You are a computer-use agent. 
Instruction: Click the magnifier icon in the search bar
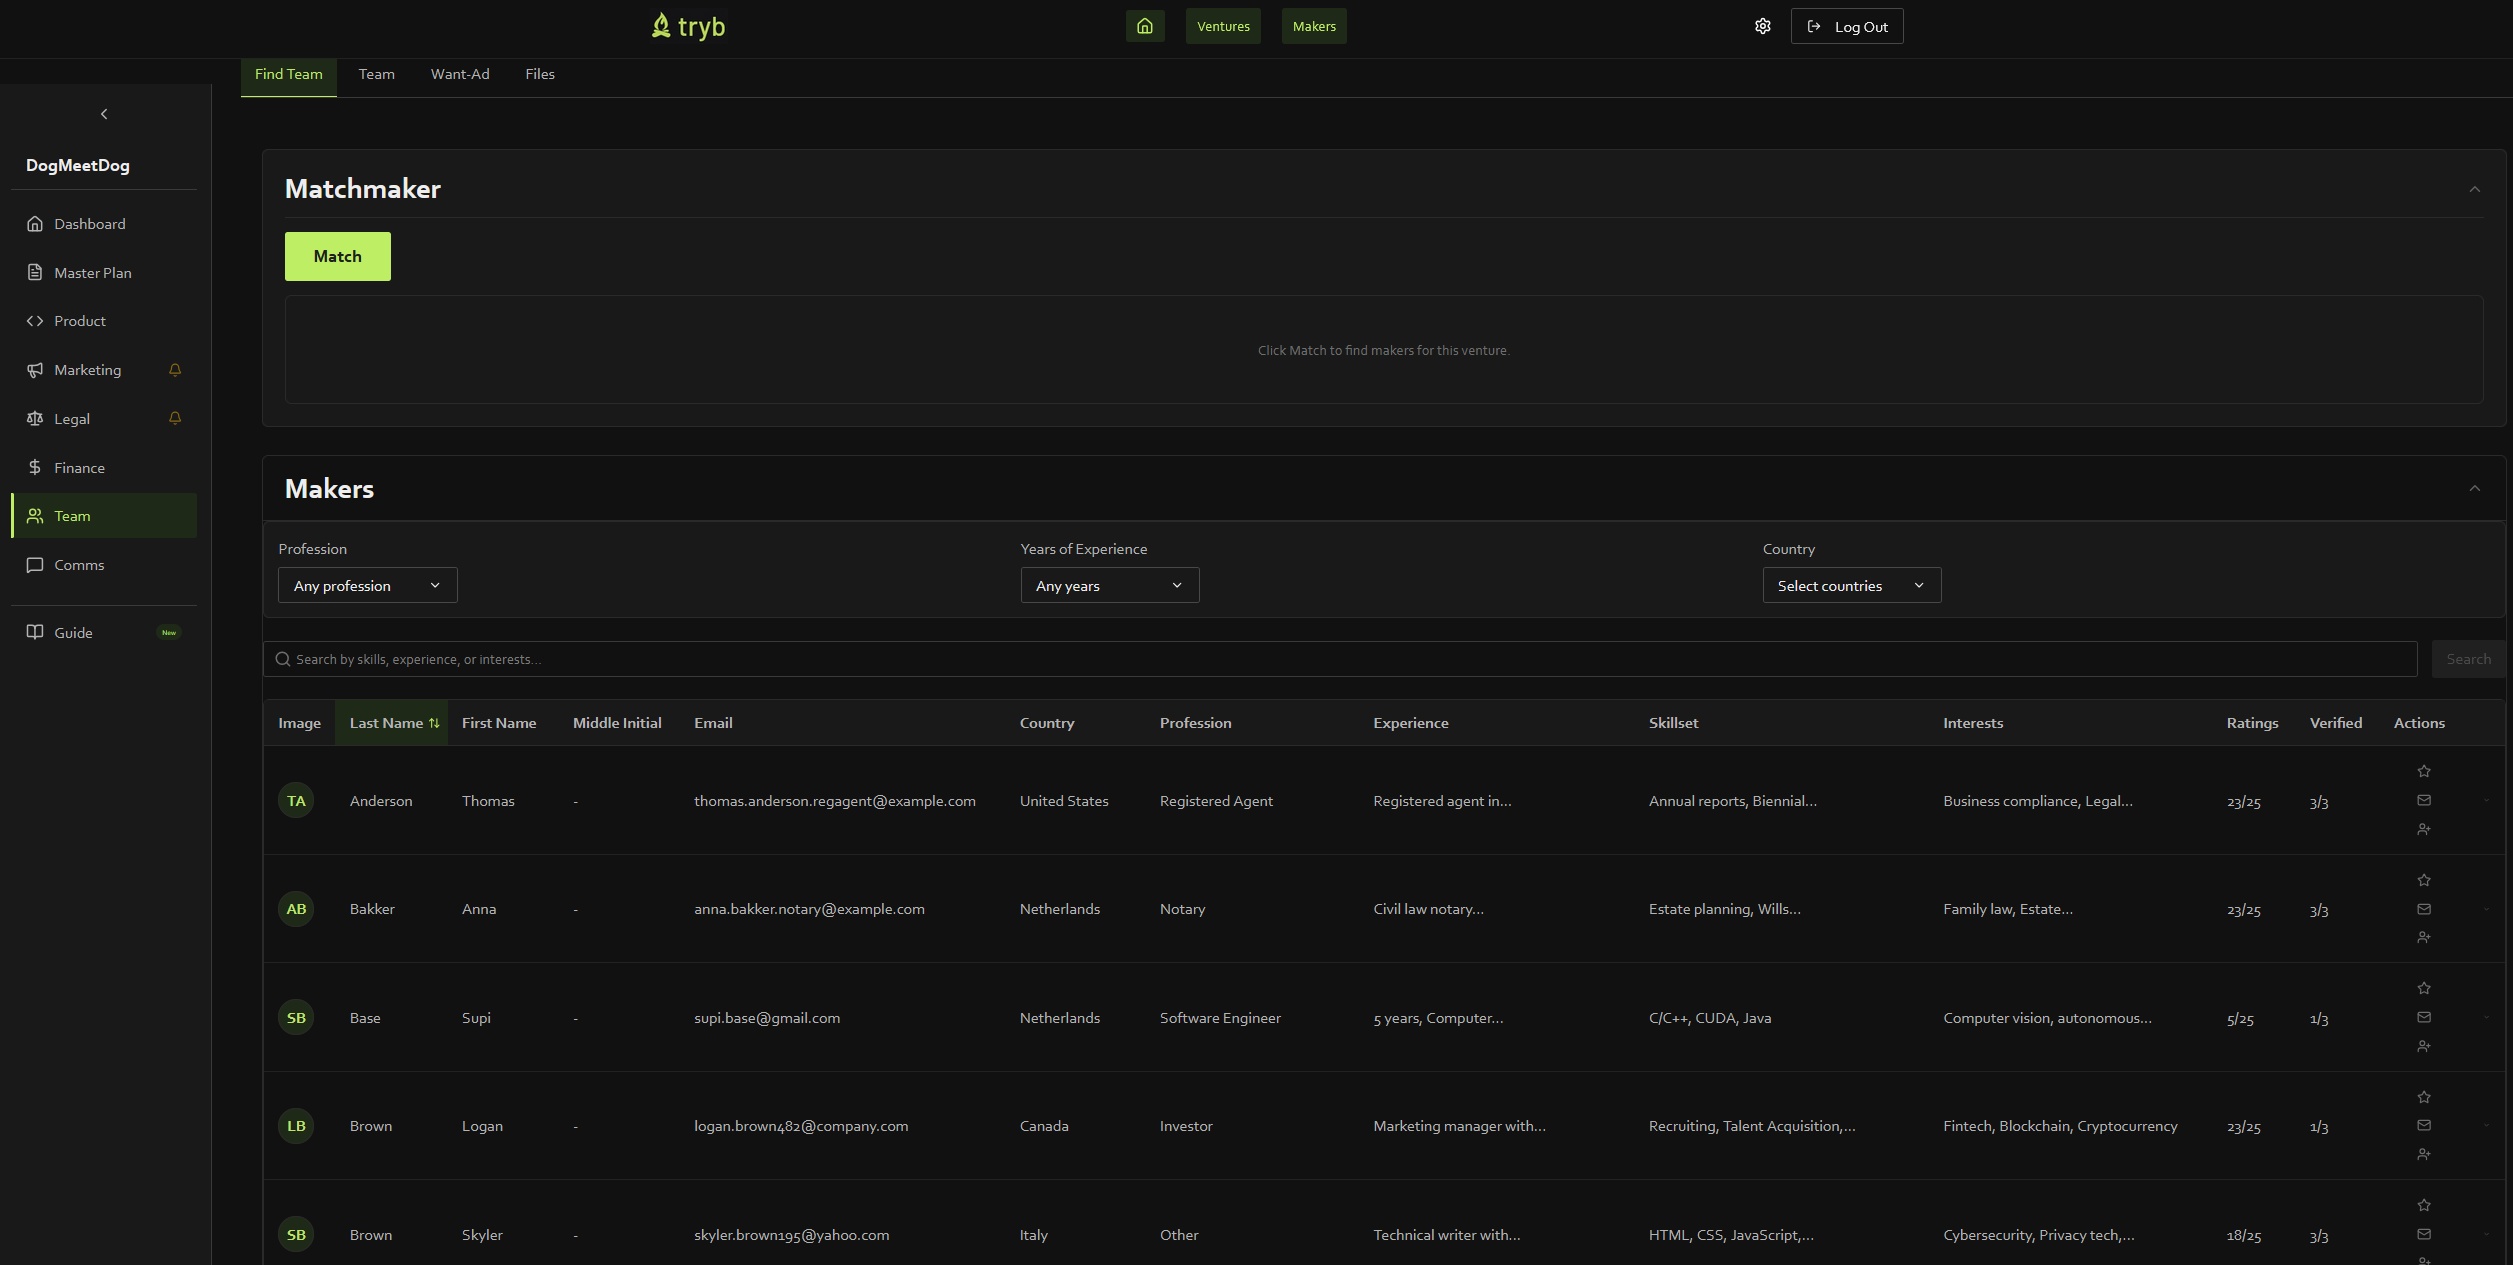pos(282,659)
